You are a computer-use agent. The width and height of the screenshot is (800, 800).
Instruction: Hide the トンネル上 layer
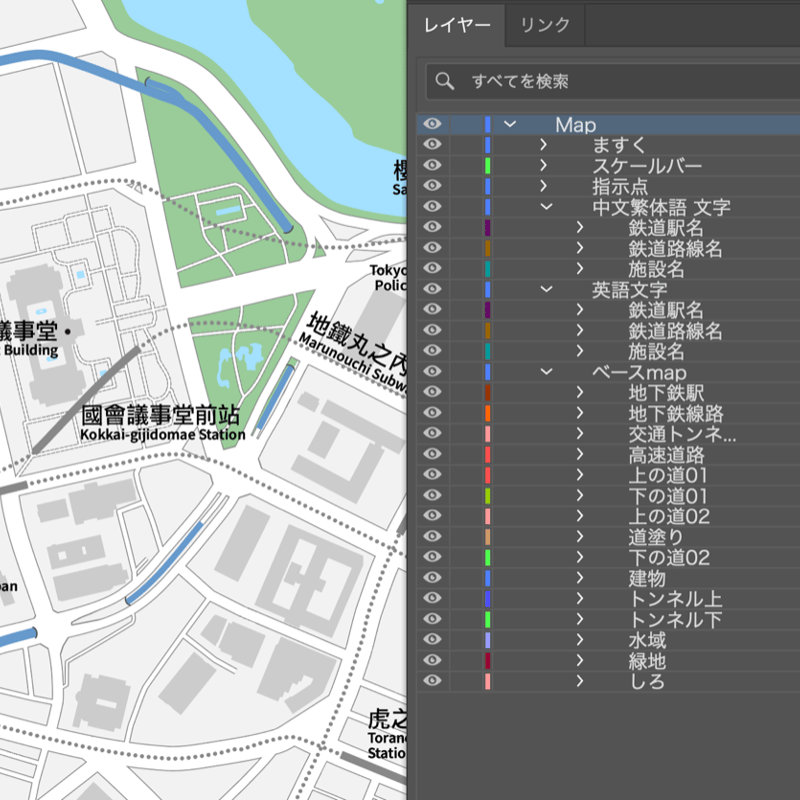click(x=432, y=598)
